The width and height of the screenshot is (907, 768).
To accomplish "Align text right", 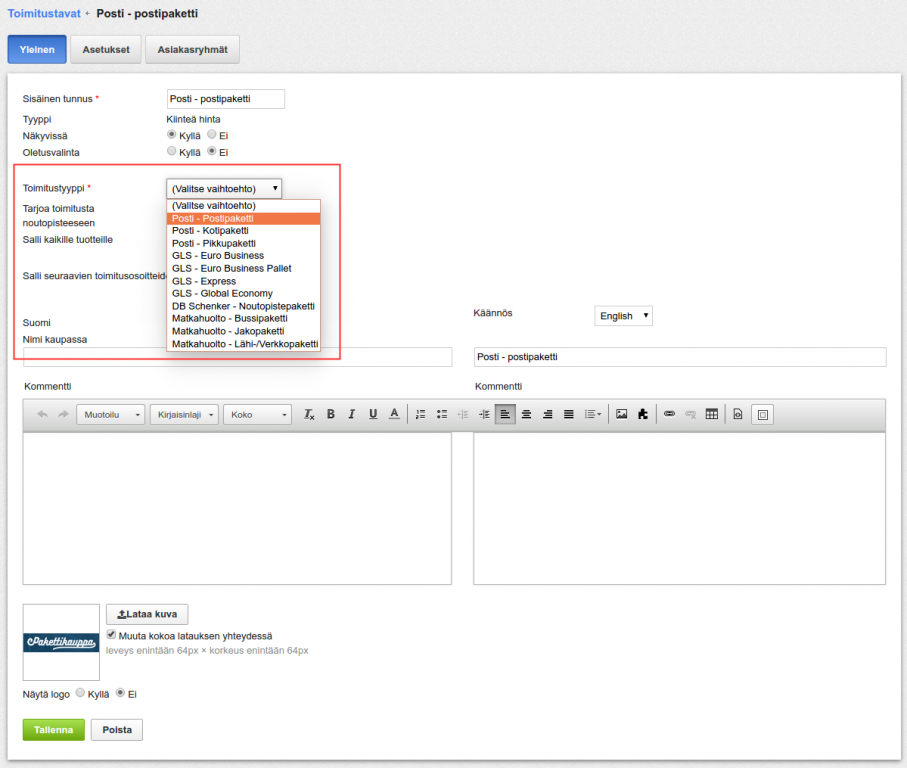I will (547, 414).
